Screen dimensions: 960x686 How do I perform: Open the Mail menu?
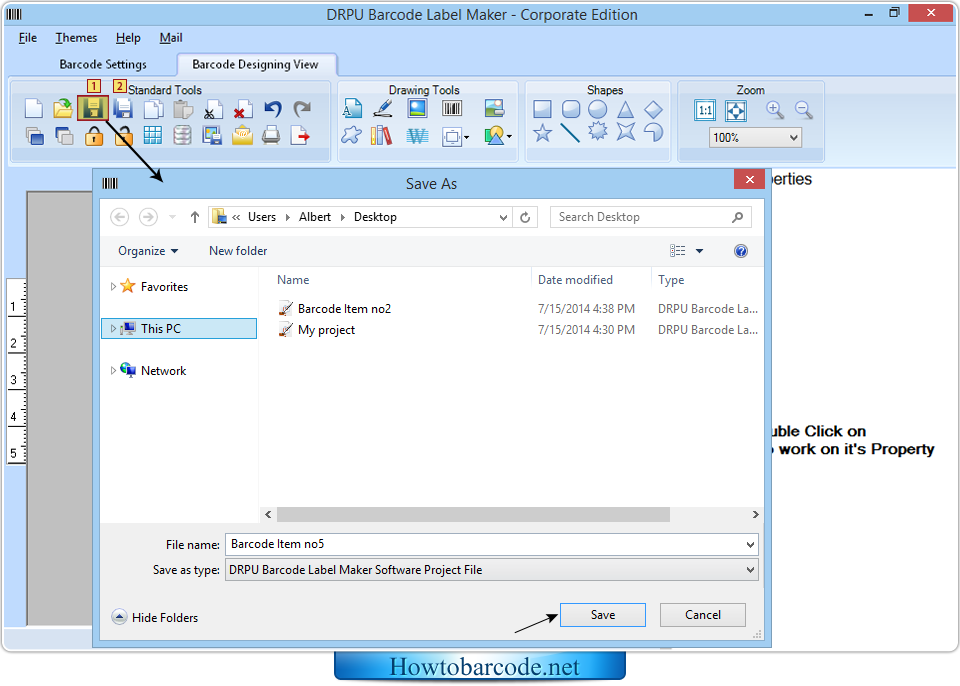[x=171, y=38]
